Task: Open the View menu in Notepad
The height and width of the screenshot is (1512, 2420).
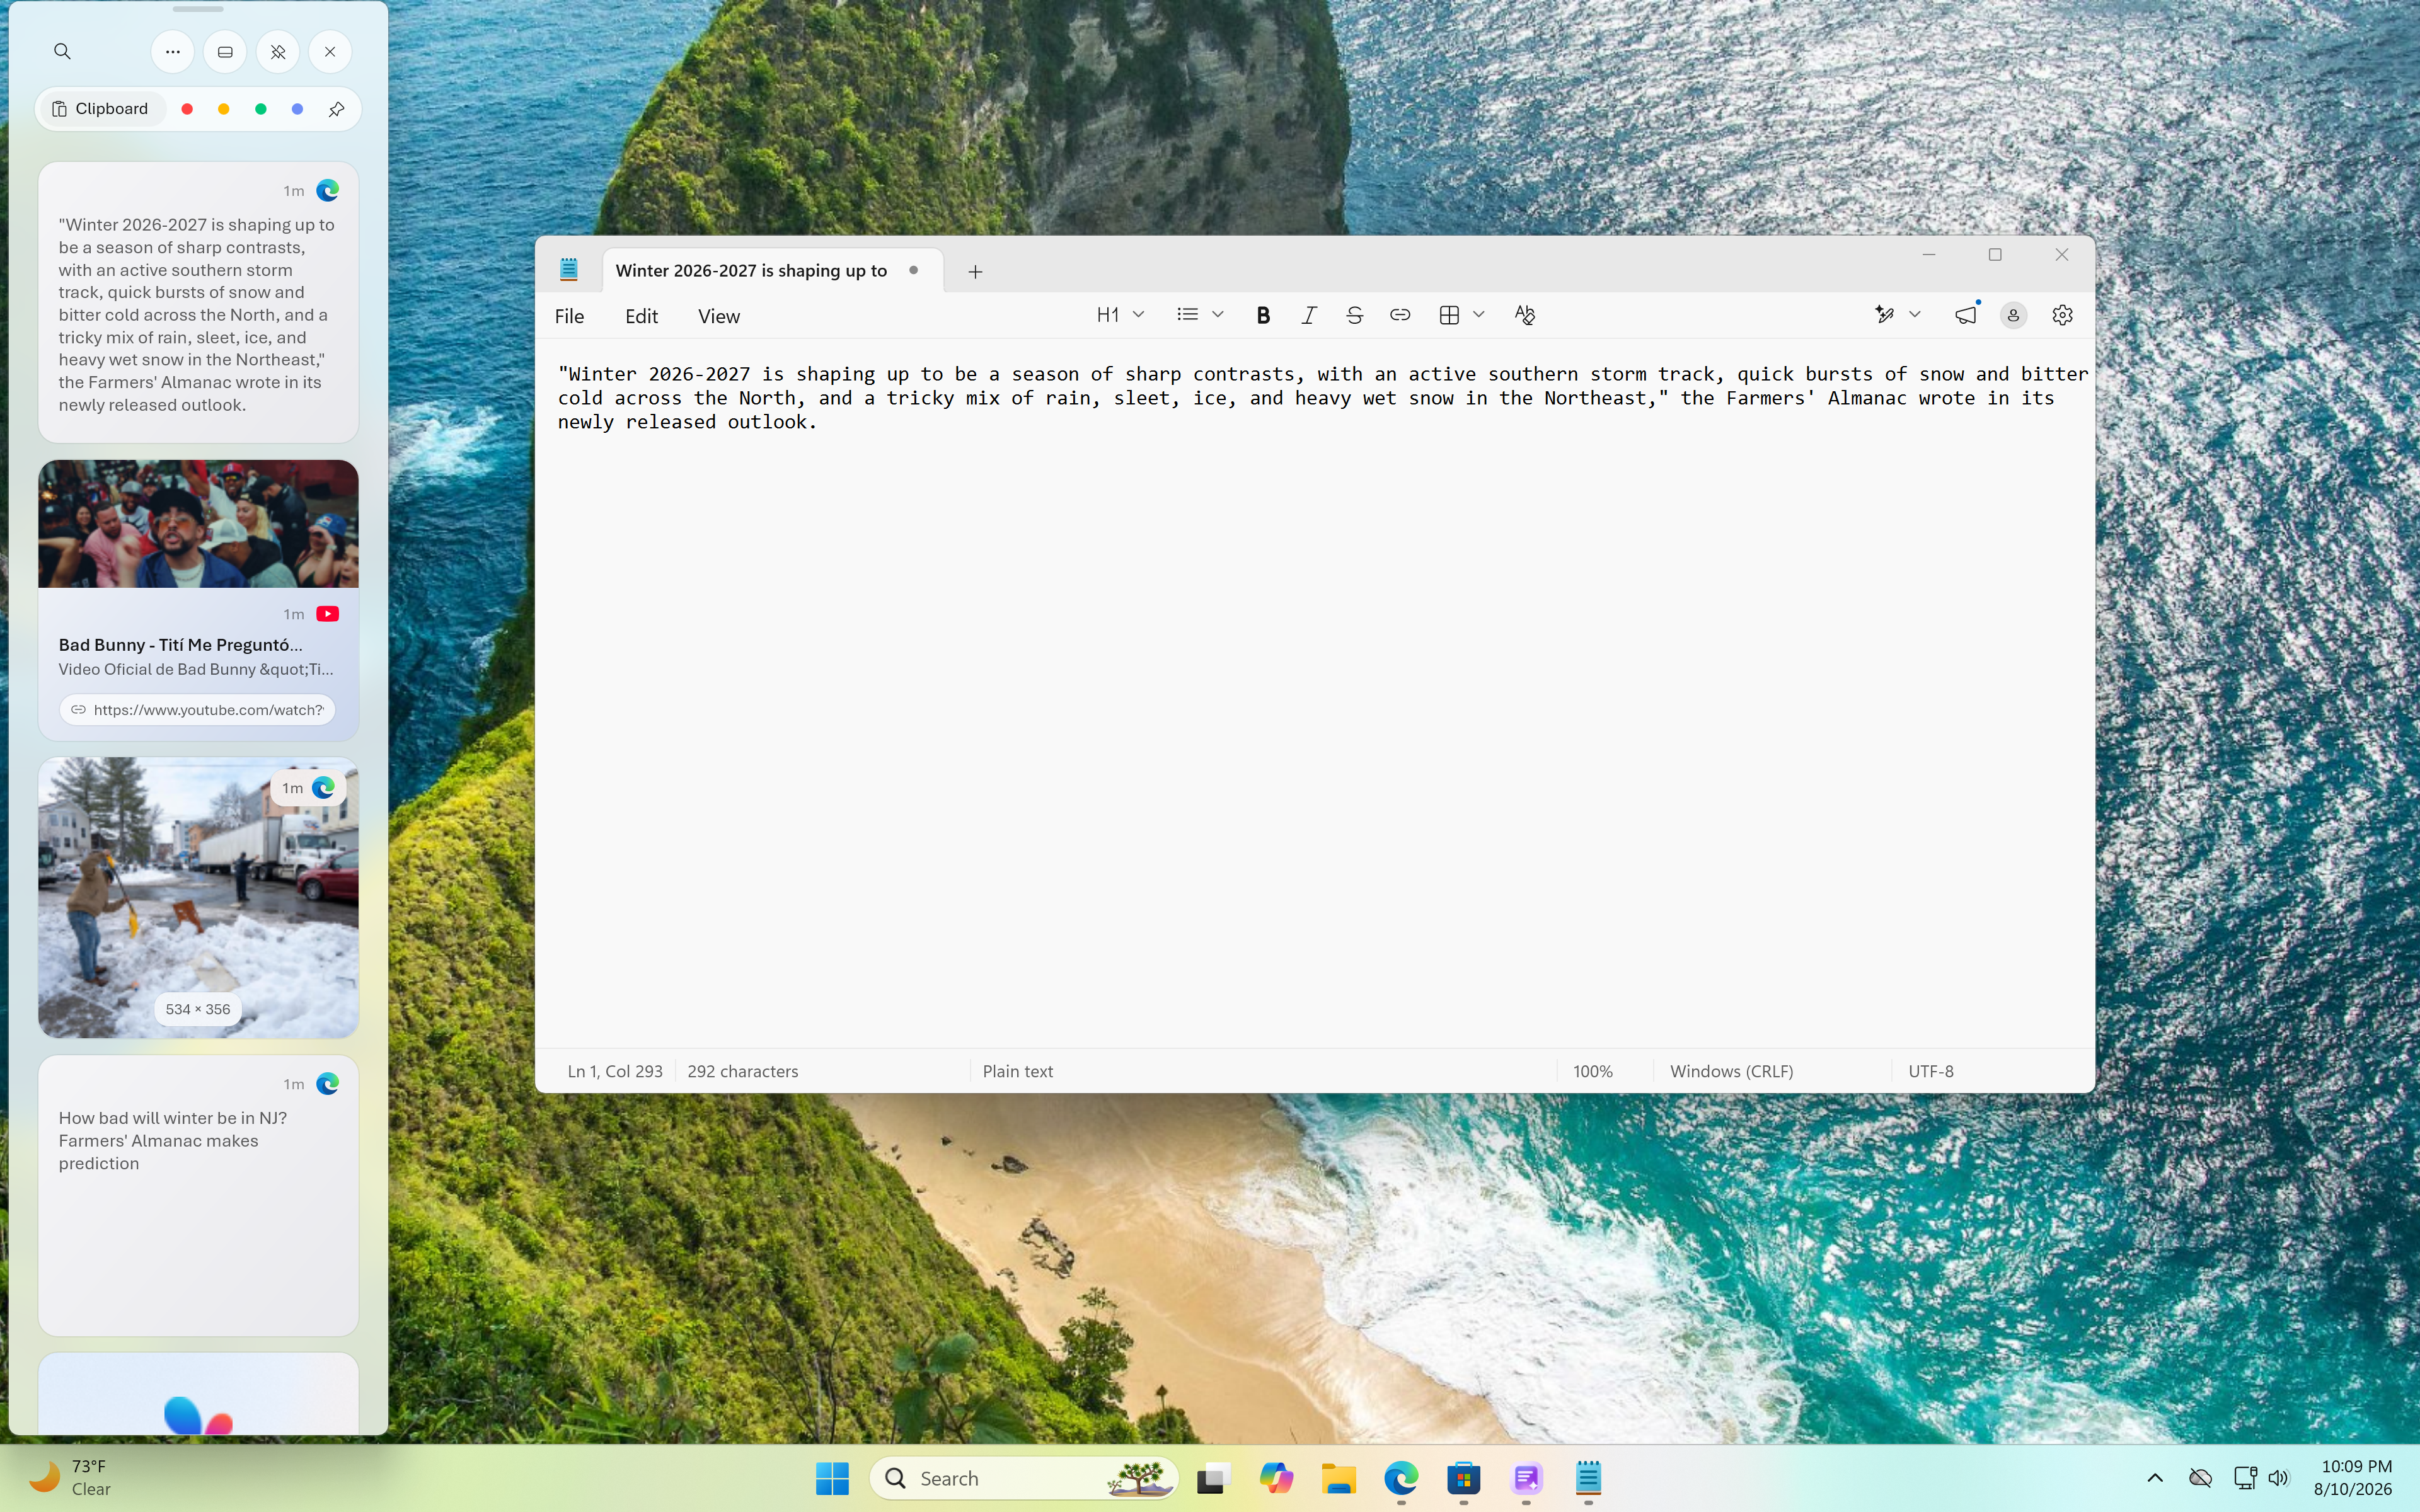Action: [x=719, y=316]
